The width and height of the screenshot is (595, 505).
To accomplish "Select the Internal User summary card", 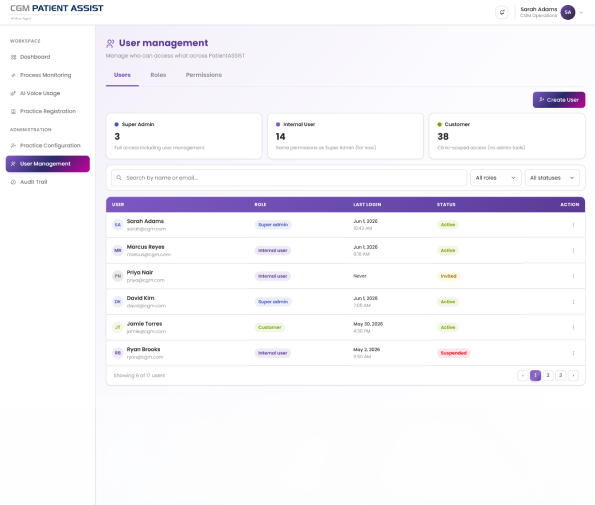I will pos(345,136).
